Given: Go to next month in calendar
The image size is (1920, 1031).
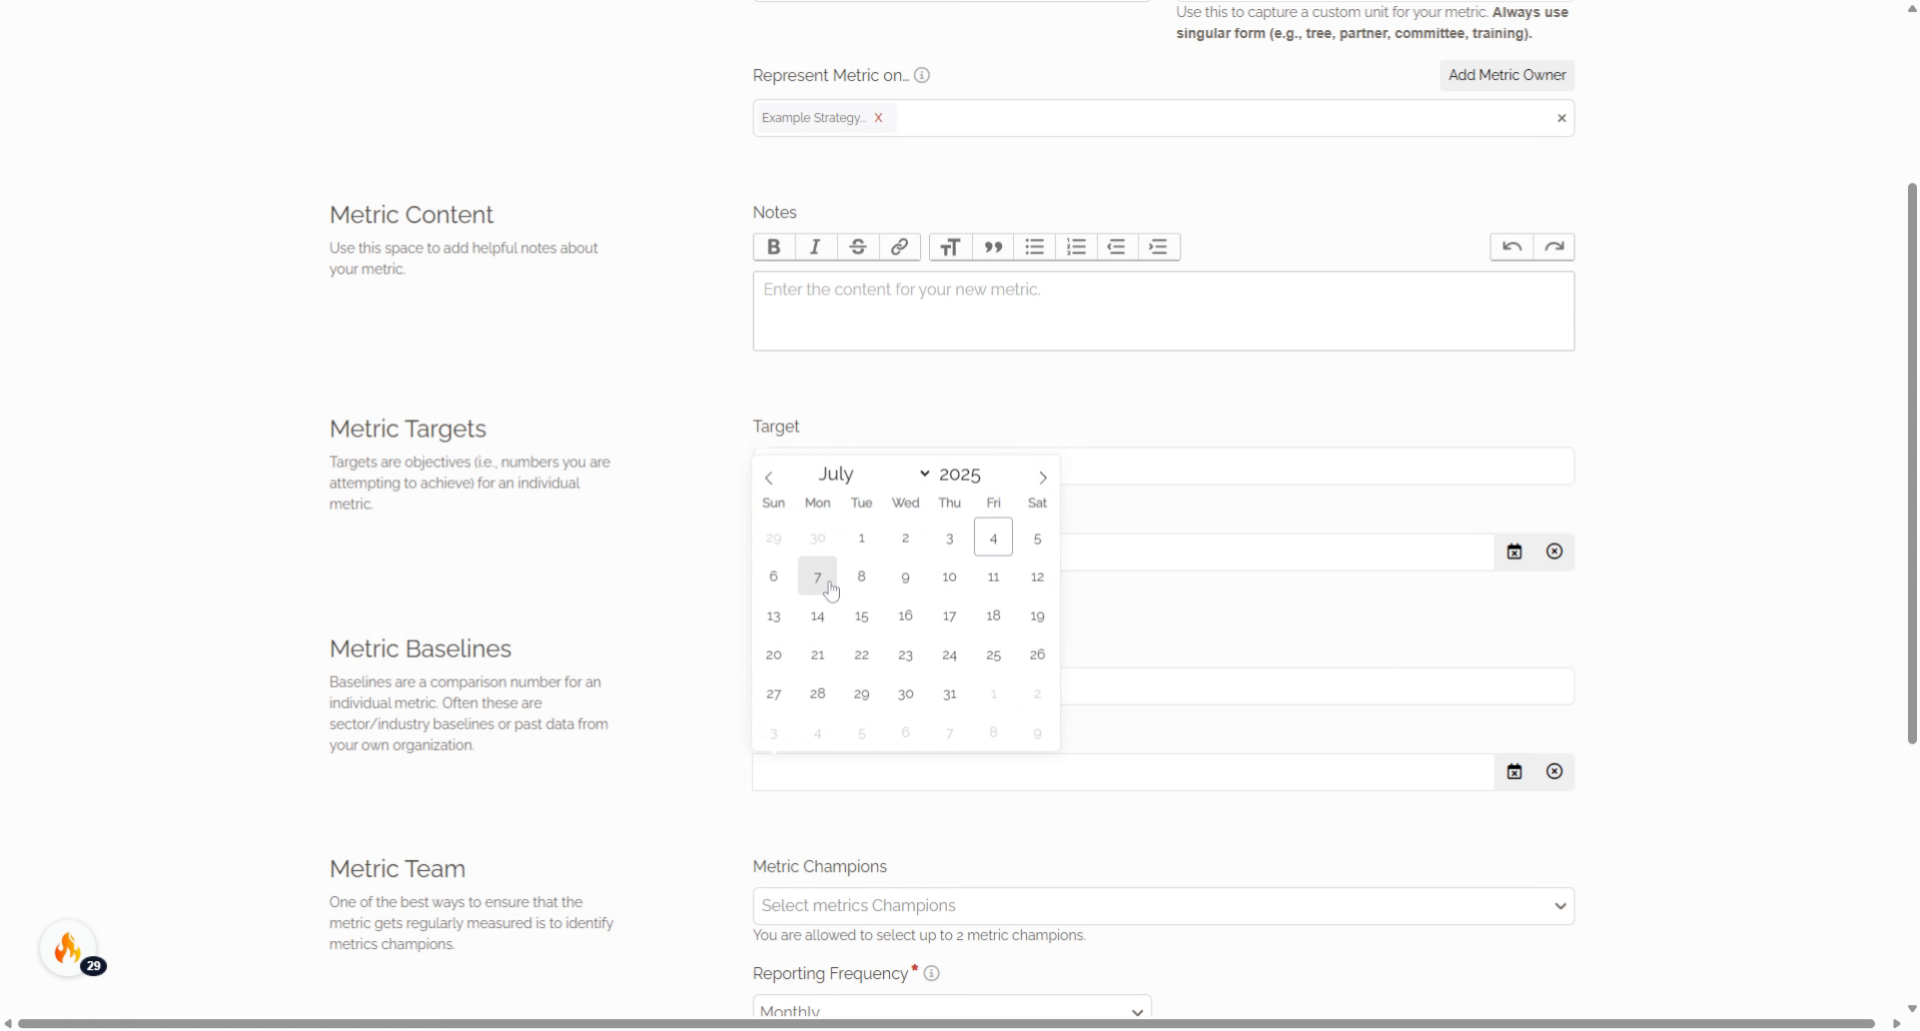Looking at the screenshot, I should [x=1042, y=478].
